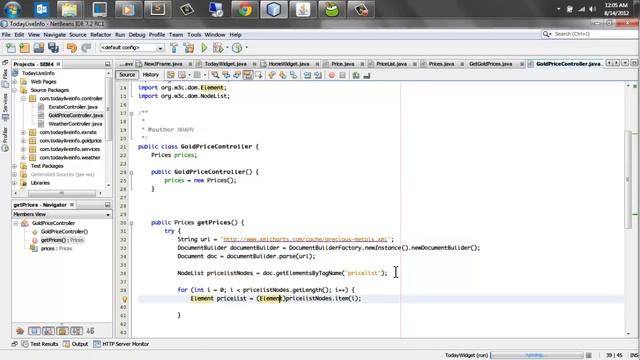Viewport: 640px width, 360px height.
Task: Toggle Show Non-Public Members filter in Navigator
Action: pos(62,331)
